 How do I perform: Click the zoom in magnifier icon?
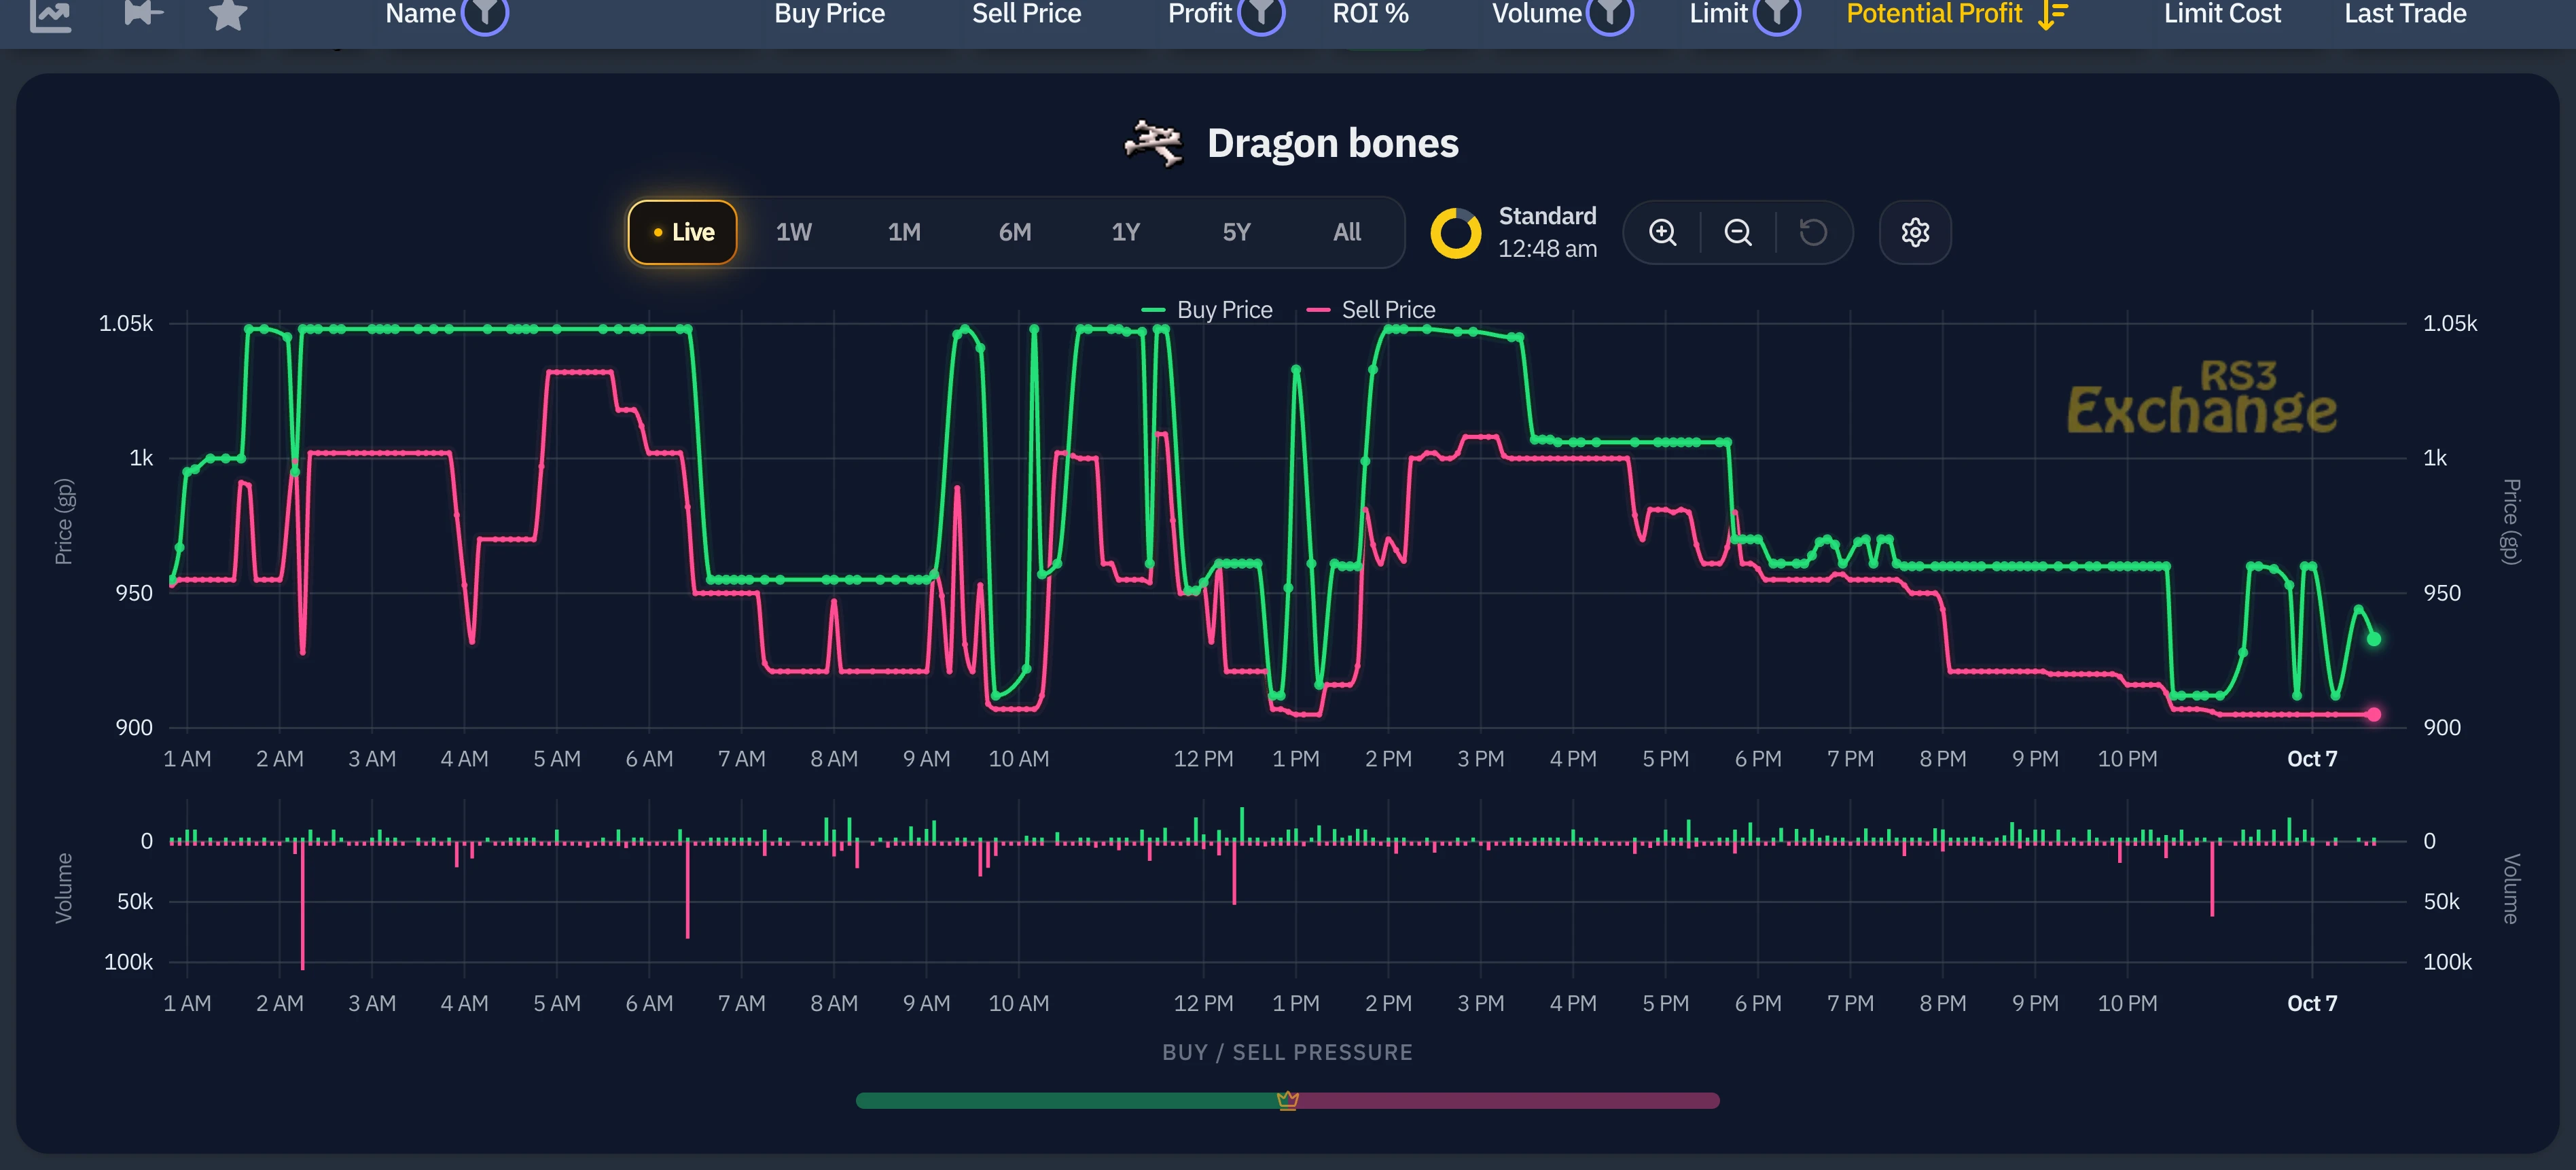coord(1662,232)
